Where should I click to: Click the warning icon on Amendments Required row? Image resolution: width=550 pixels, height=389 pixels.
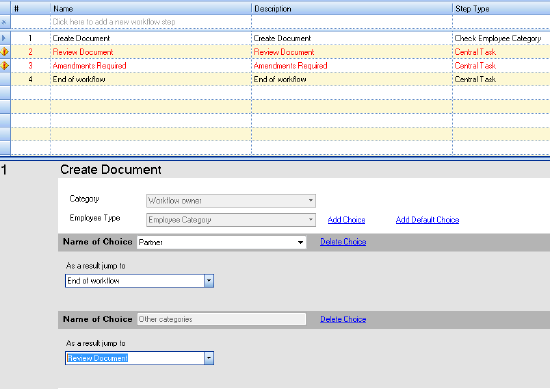tap(5, 66)
